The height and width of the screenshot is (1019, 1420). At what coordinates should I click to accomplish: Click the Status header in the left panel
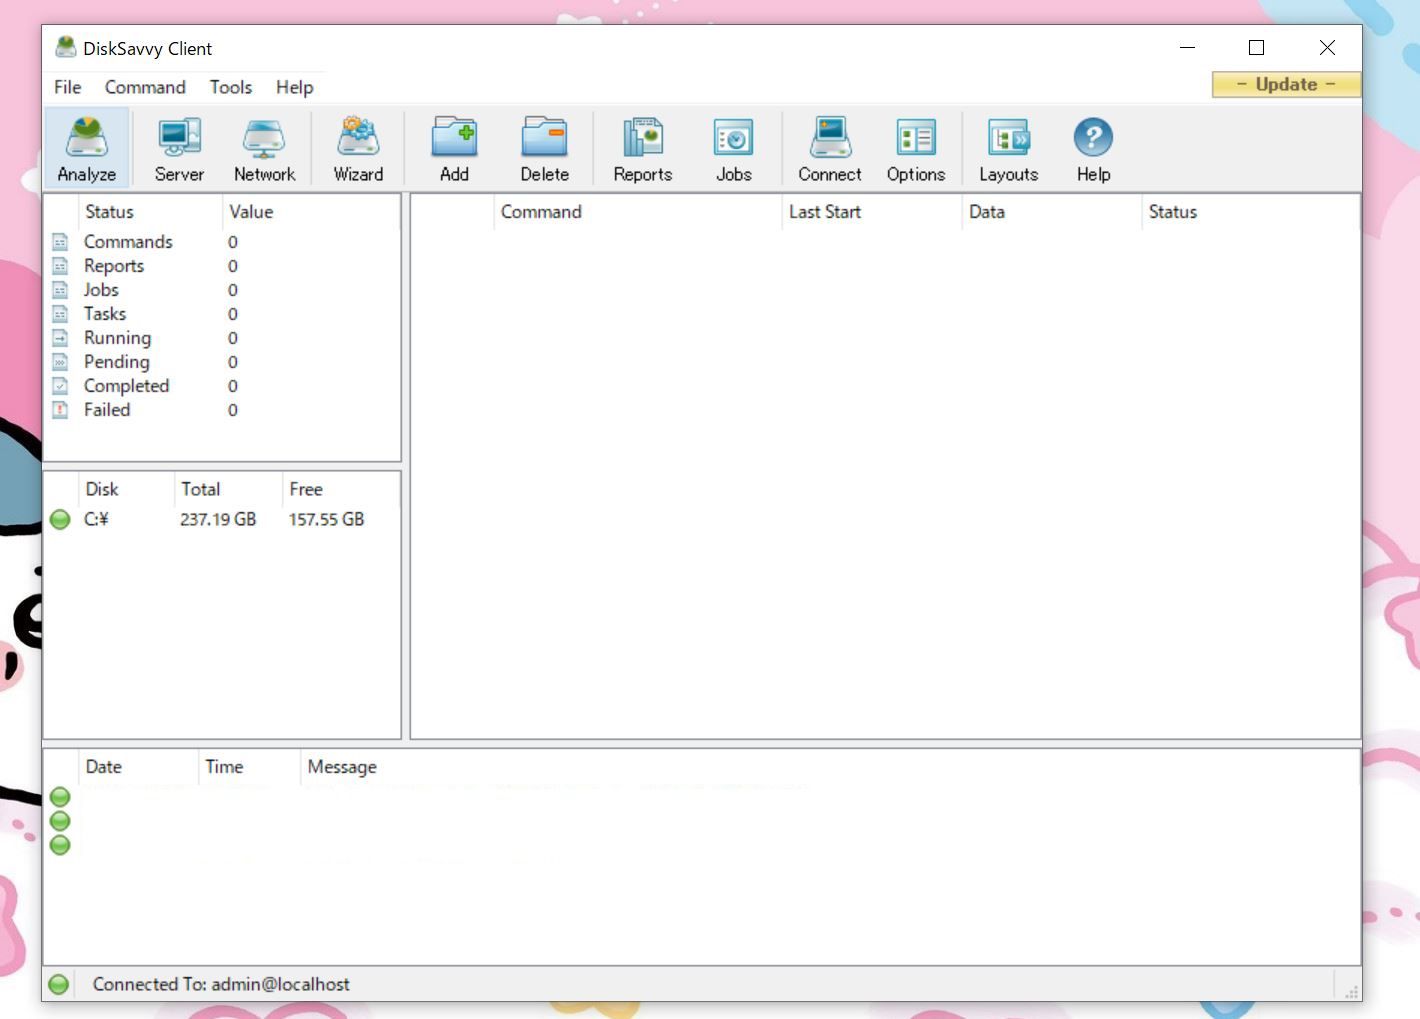[149, 212]
